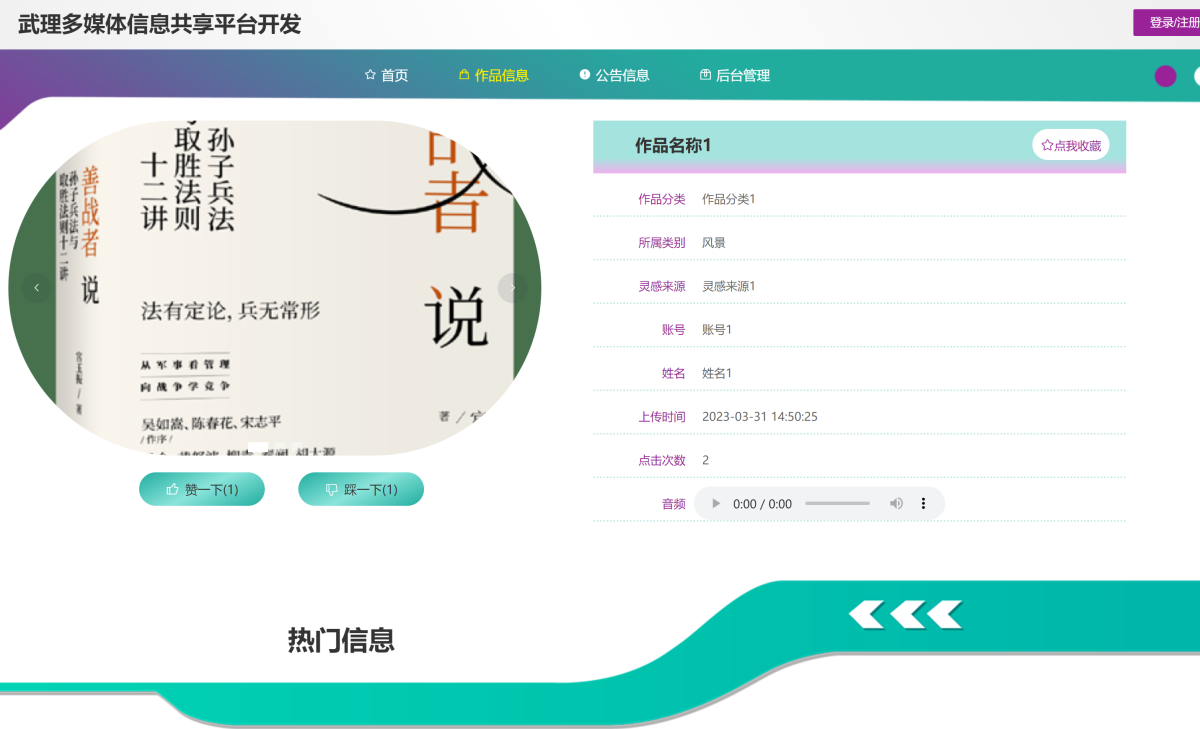
Task: Click the icon beside 后台管理
Action: pyautogui.click(x=705, y=75)
